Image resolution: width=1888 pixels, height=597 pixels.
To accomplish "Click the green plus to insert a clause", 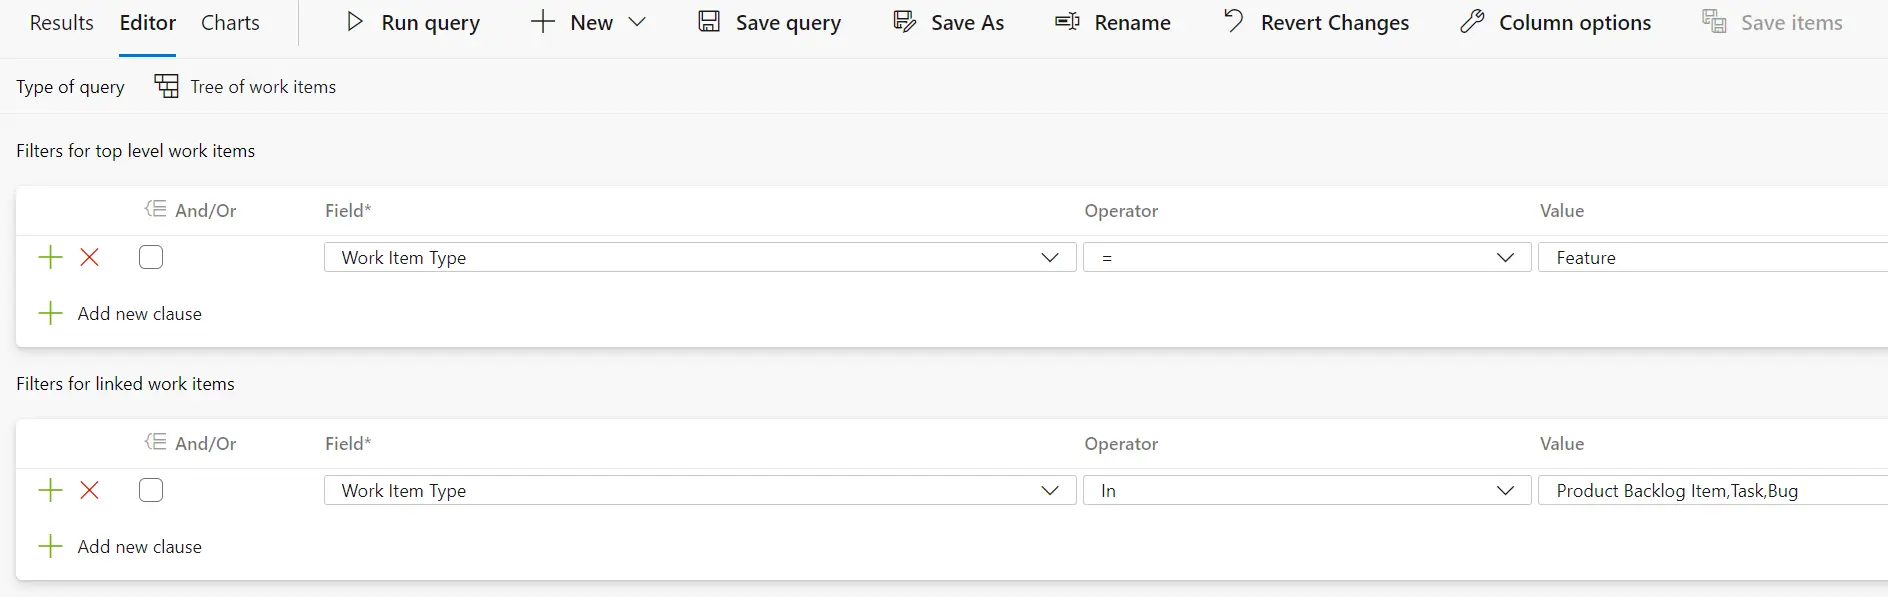I will 50,257.
